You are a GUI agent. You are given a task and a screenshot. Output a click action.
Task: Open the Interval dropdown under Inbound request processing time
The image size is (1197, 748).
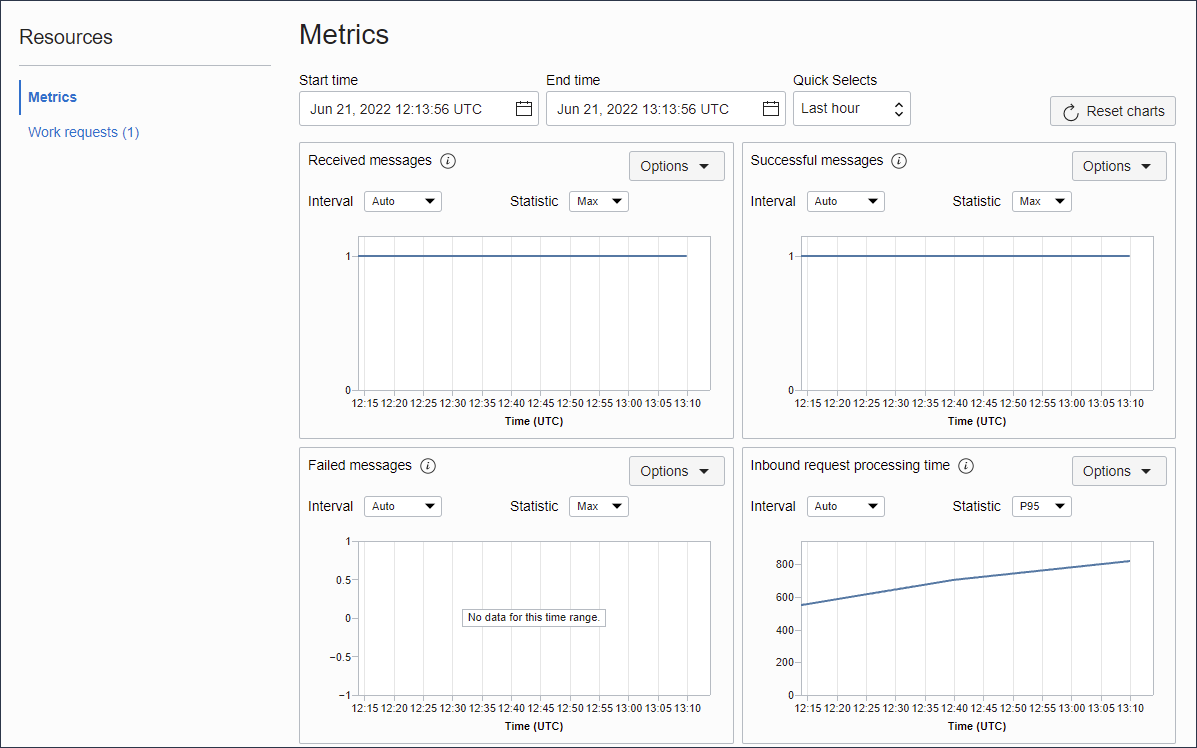tap(845, 506)
